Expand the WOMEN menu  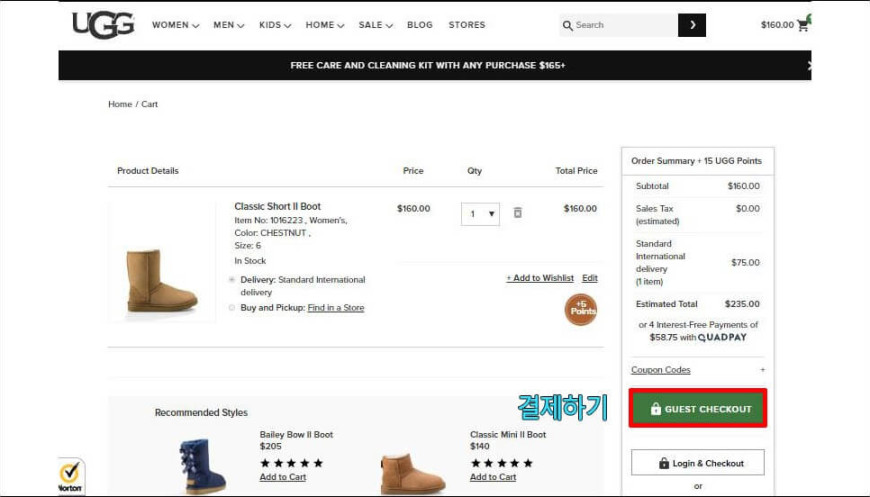coord(175,25)
